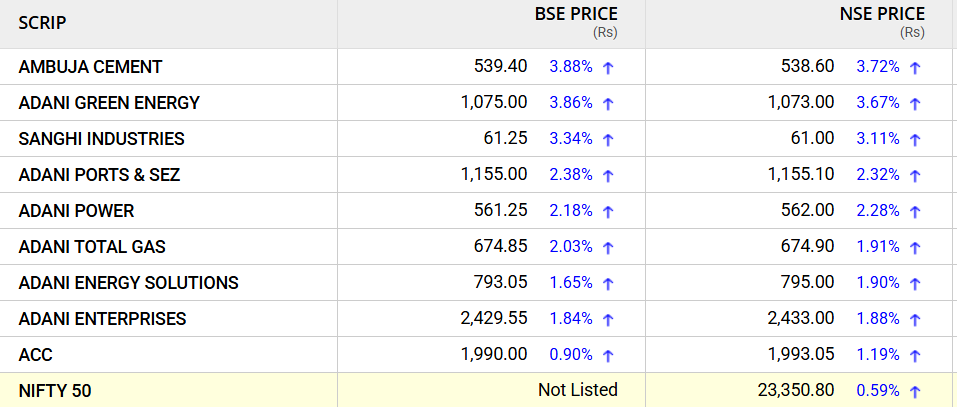Open the ADANI GREEN ENERGY scrip
The image size is (957, 407).
(109, 103)
